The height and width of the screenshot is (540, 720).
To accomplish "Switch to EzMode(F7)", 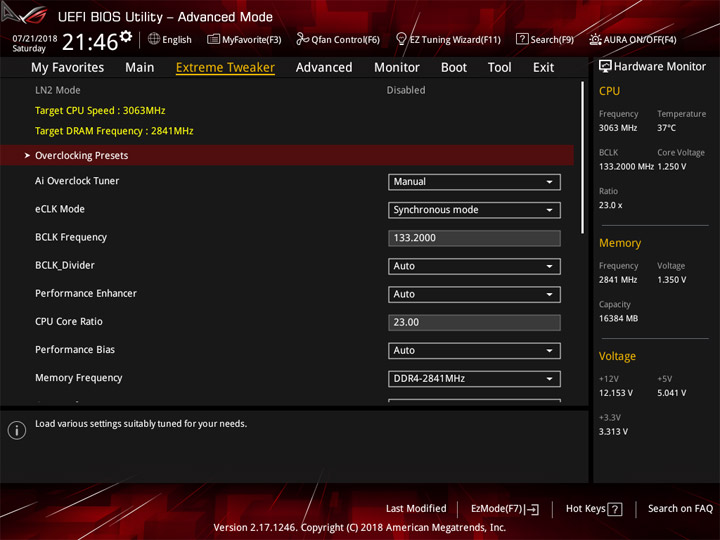I will pyautogui.click(x=505, y=509).
